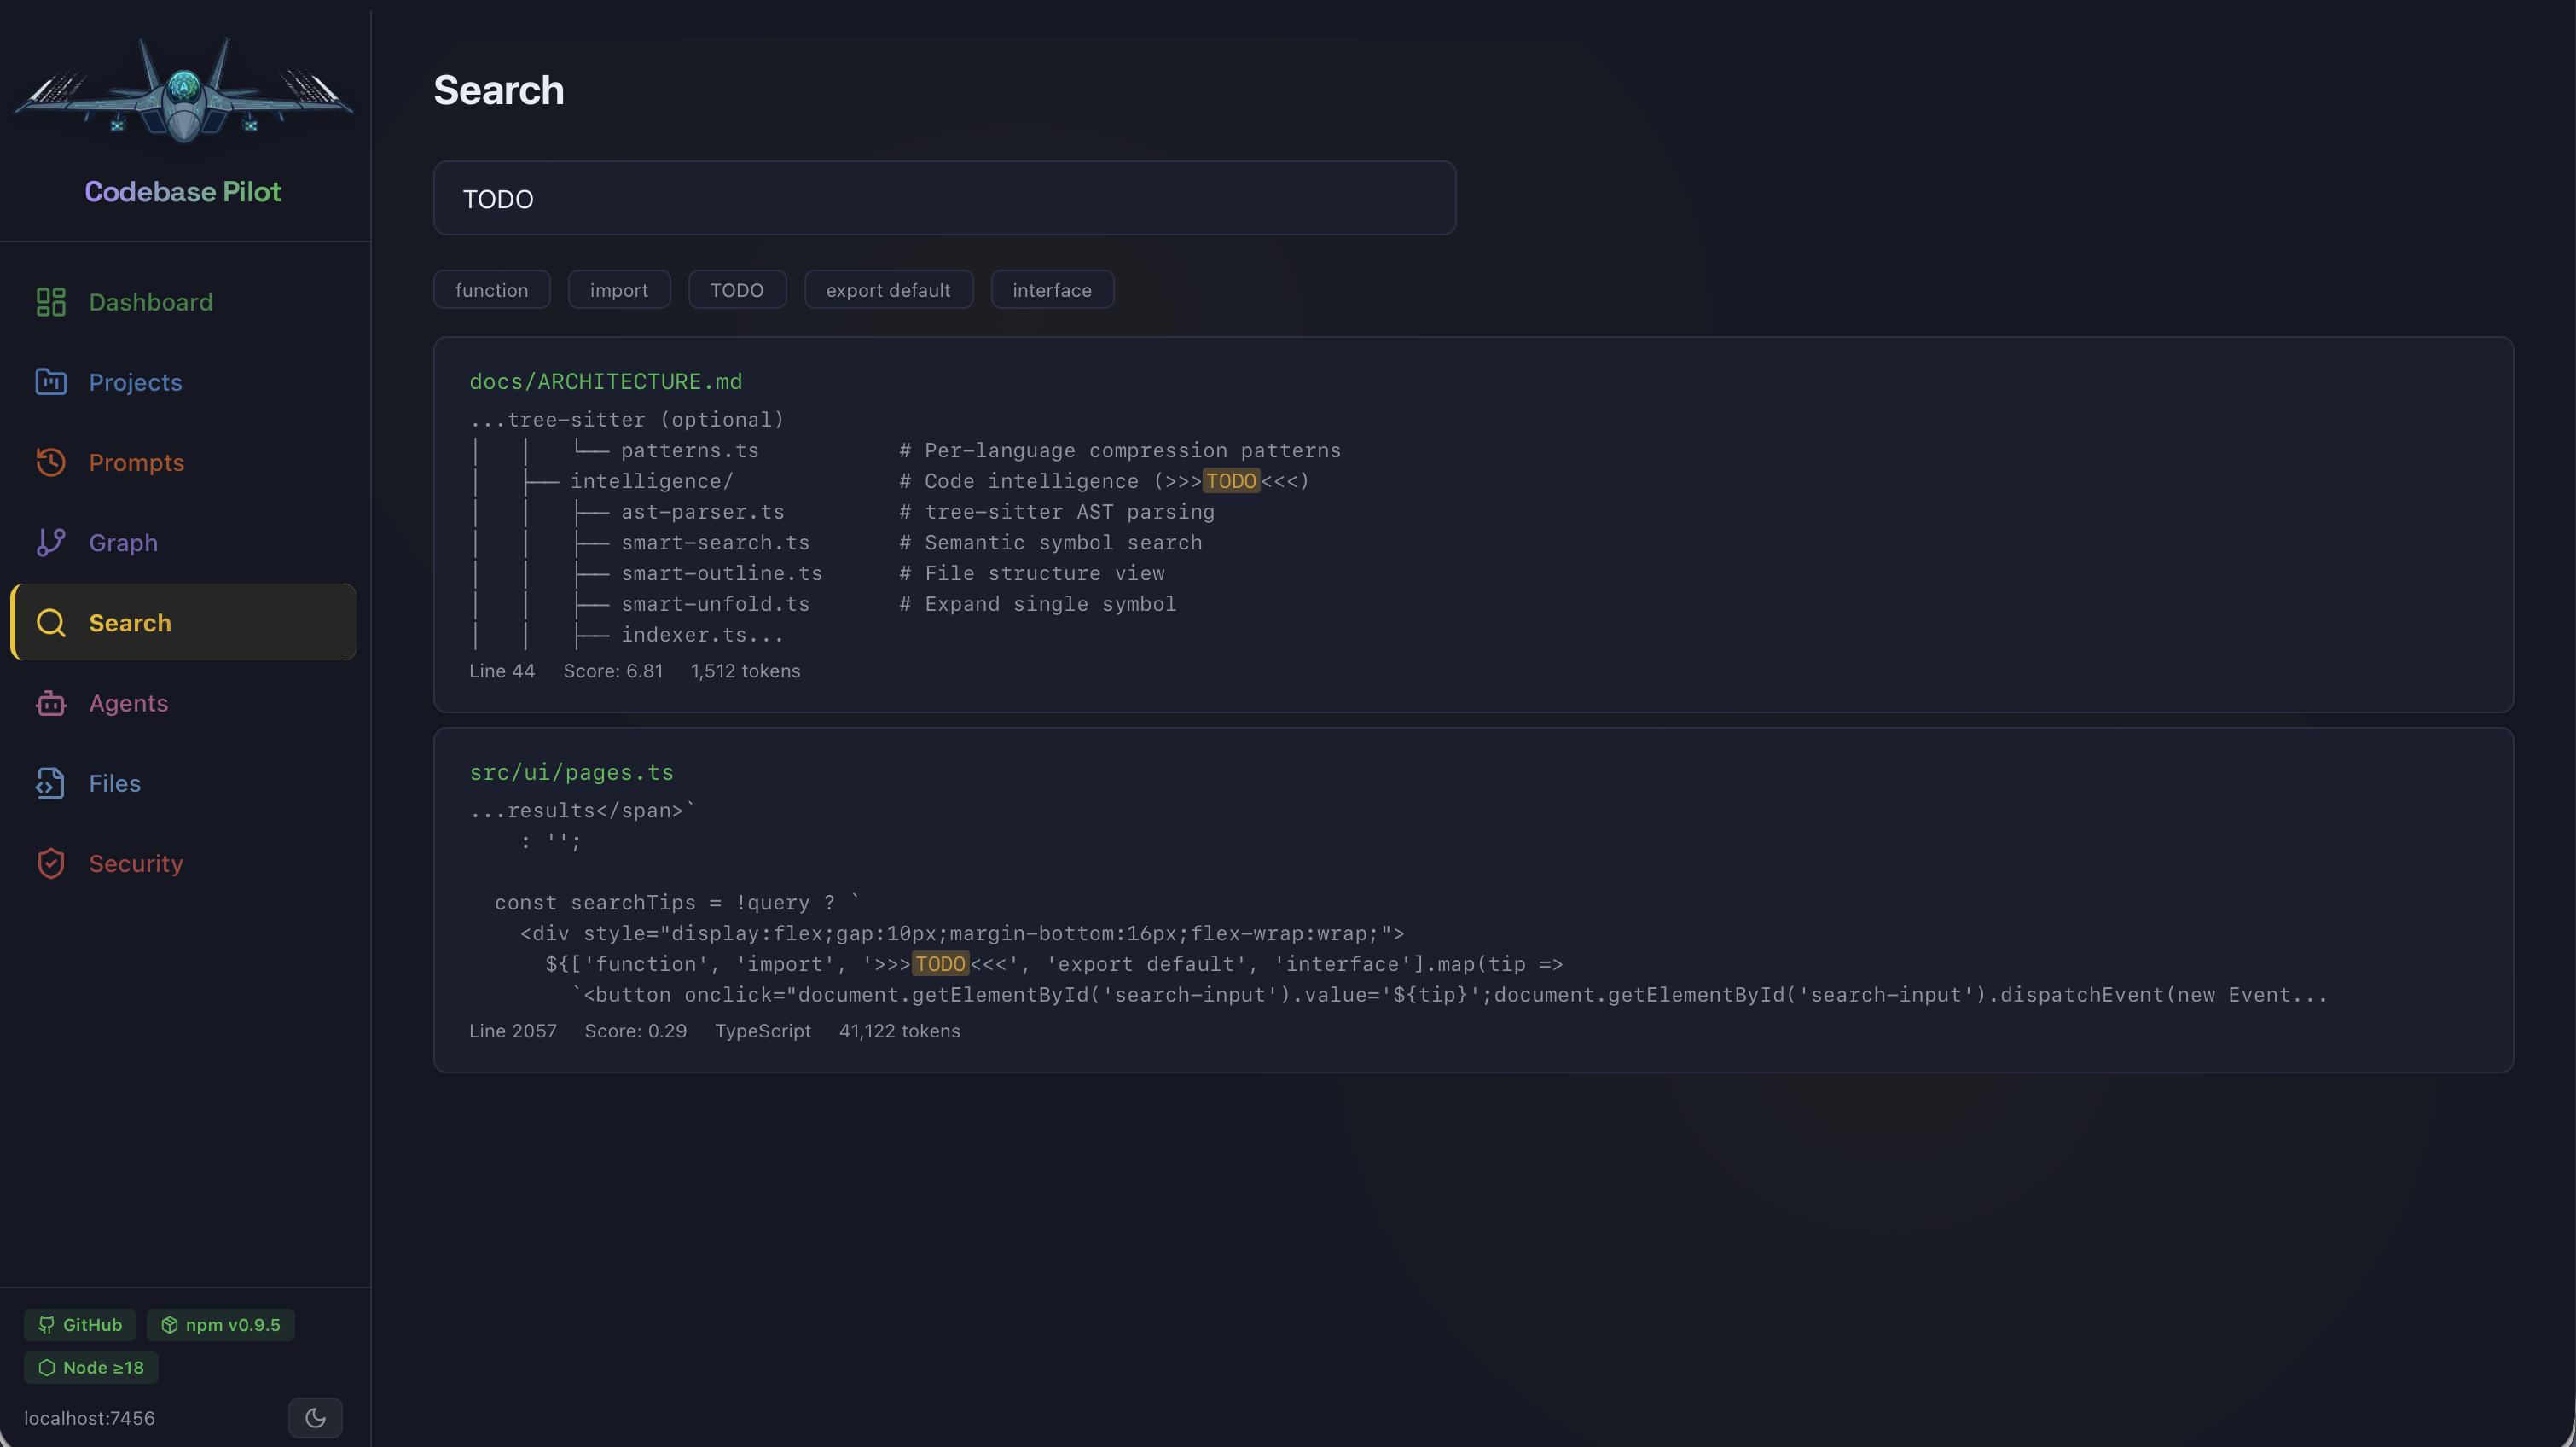2576x1447 pixels.
Task: Click the Files code-document icon
Action: click(x=51, y=783)
